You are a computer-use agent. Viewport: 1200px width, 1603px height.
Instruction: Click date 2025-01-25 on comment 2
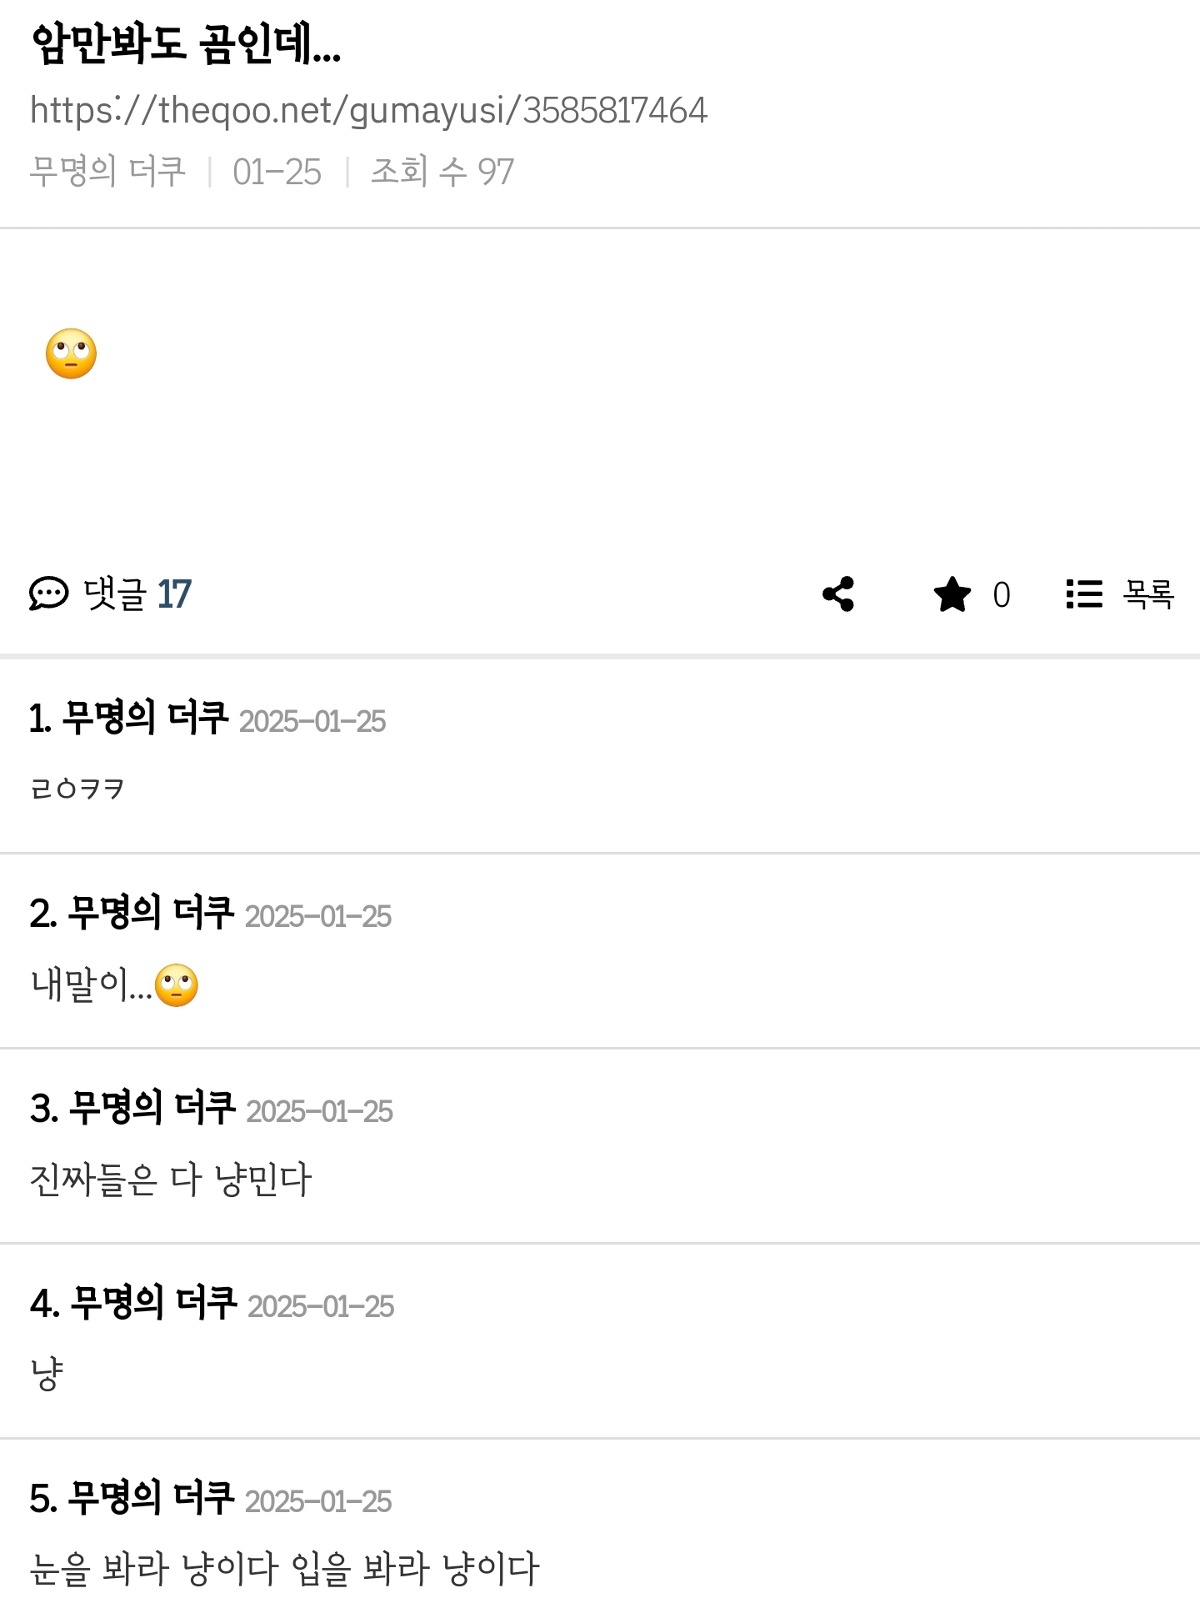tap(318, 916)
